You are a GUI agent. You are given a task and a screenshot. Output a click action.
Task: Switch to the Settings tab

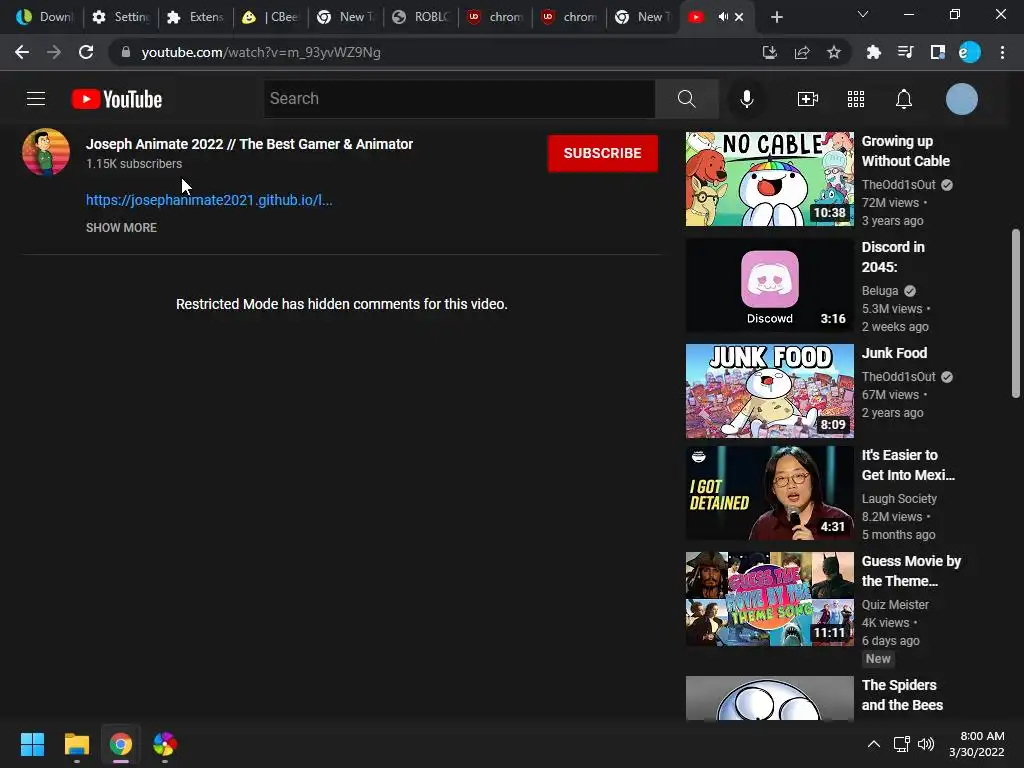tap(121, 17)
